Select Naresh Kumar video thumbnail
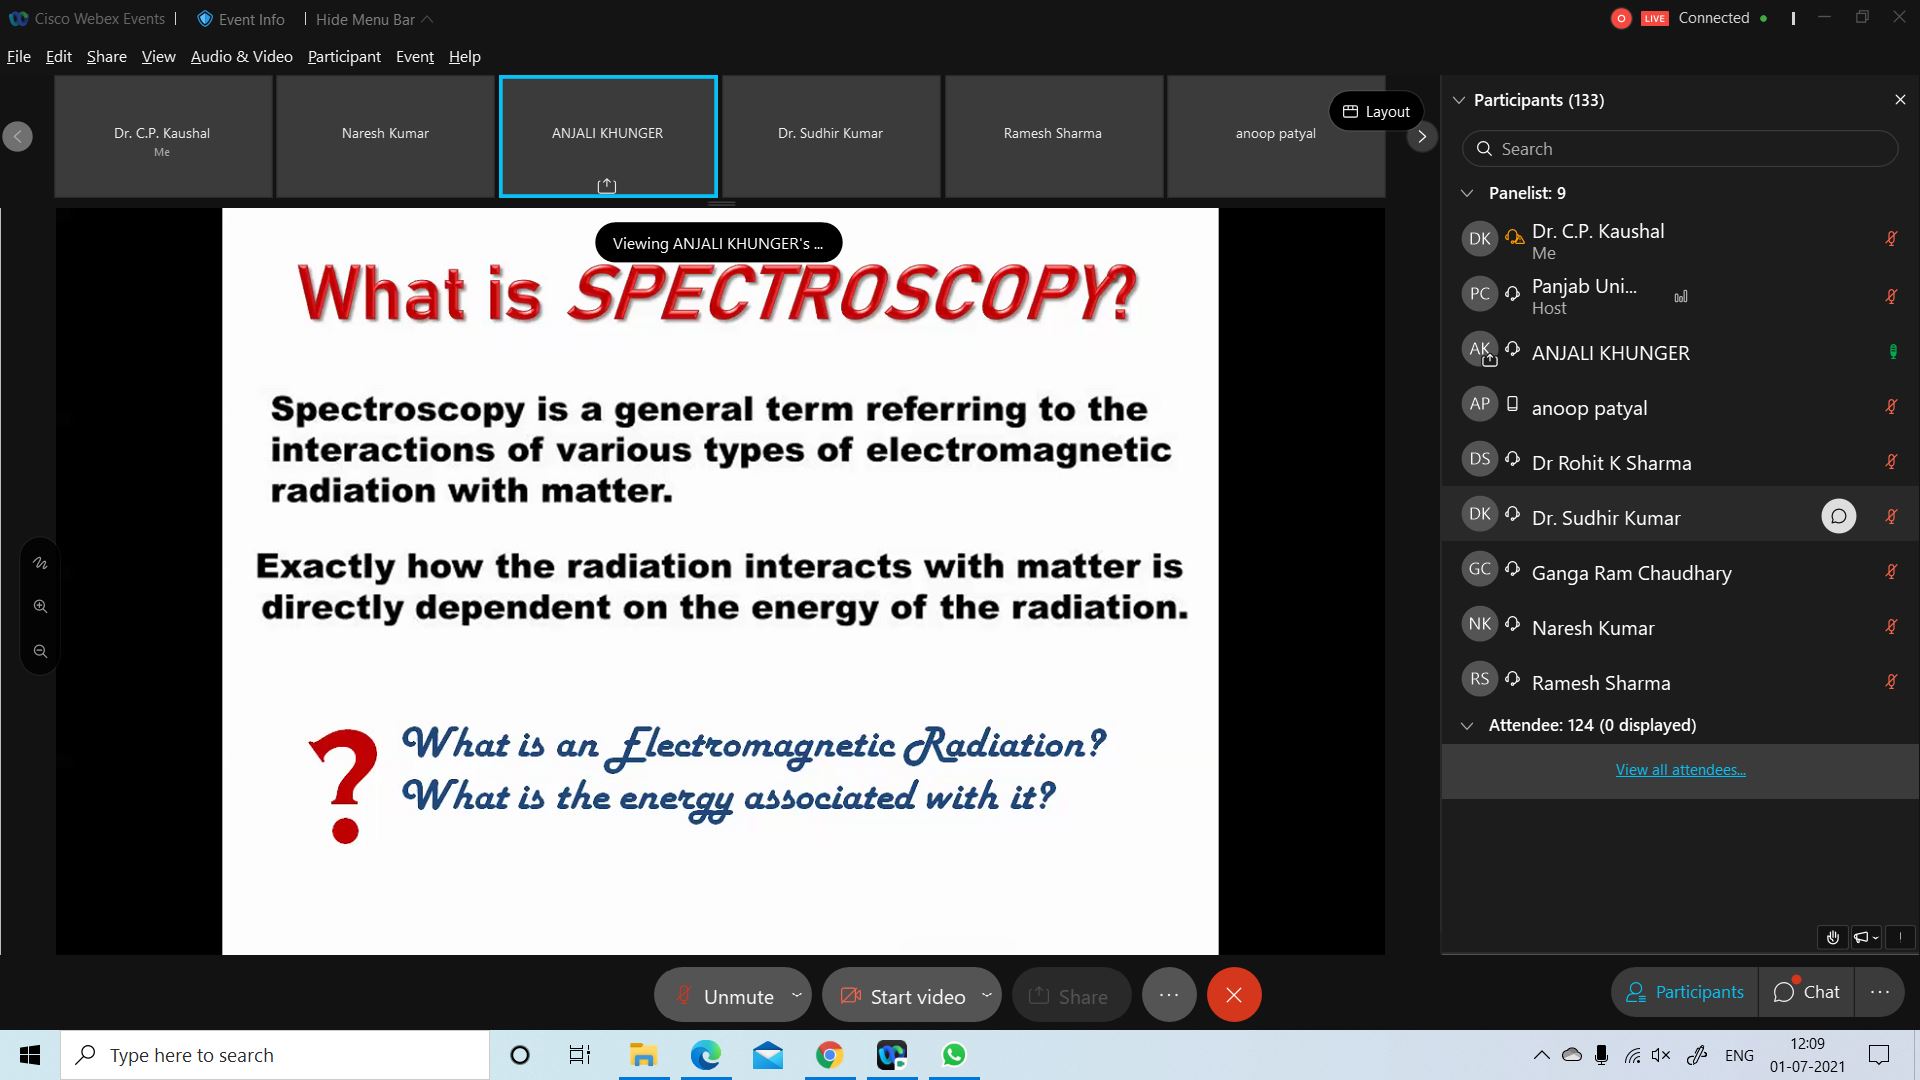This screenshot has width=1920, height=1080. (385, 136)
